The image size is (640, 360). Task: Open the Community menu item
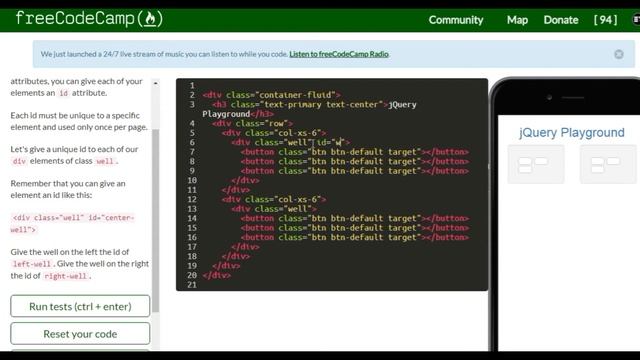point(456,20)
